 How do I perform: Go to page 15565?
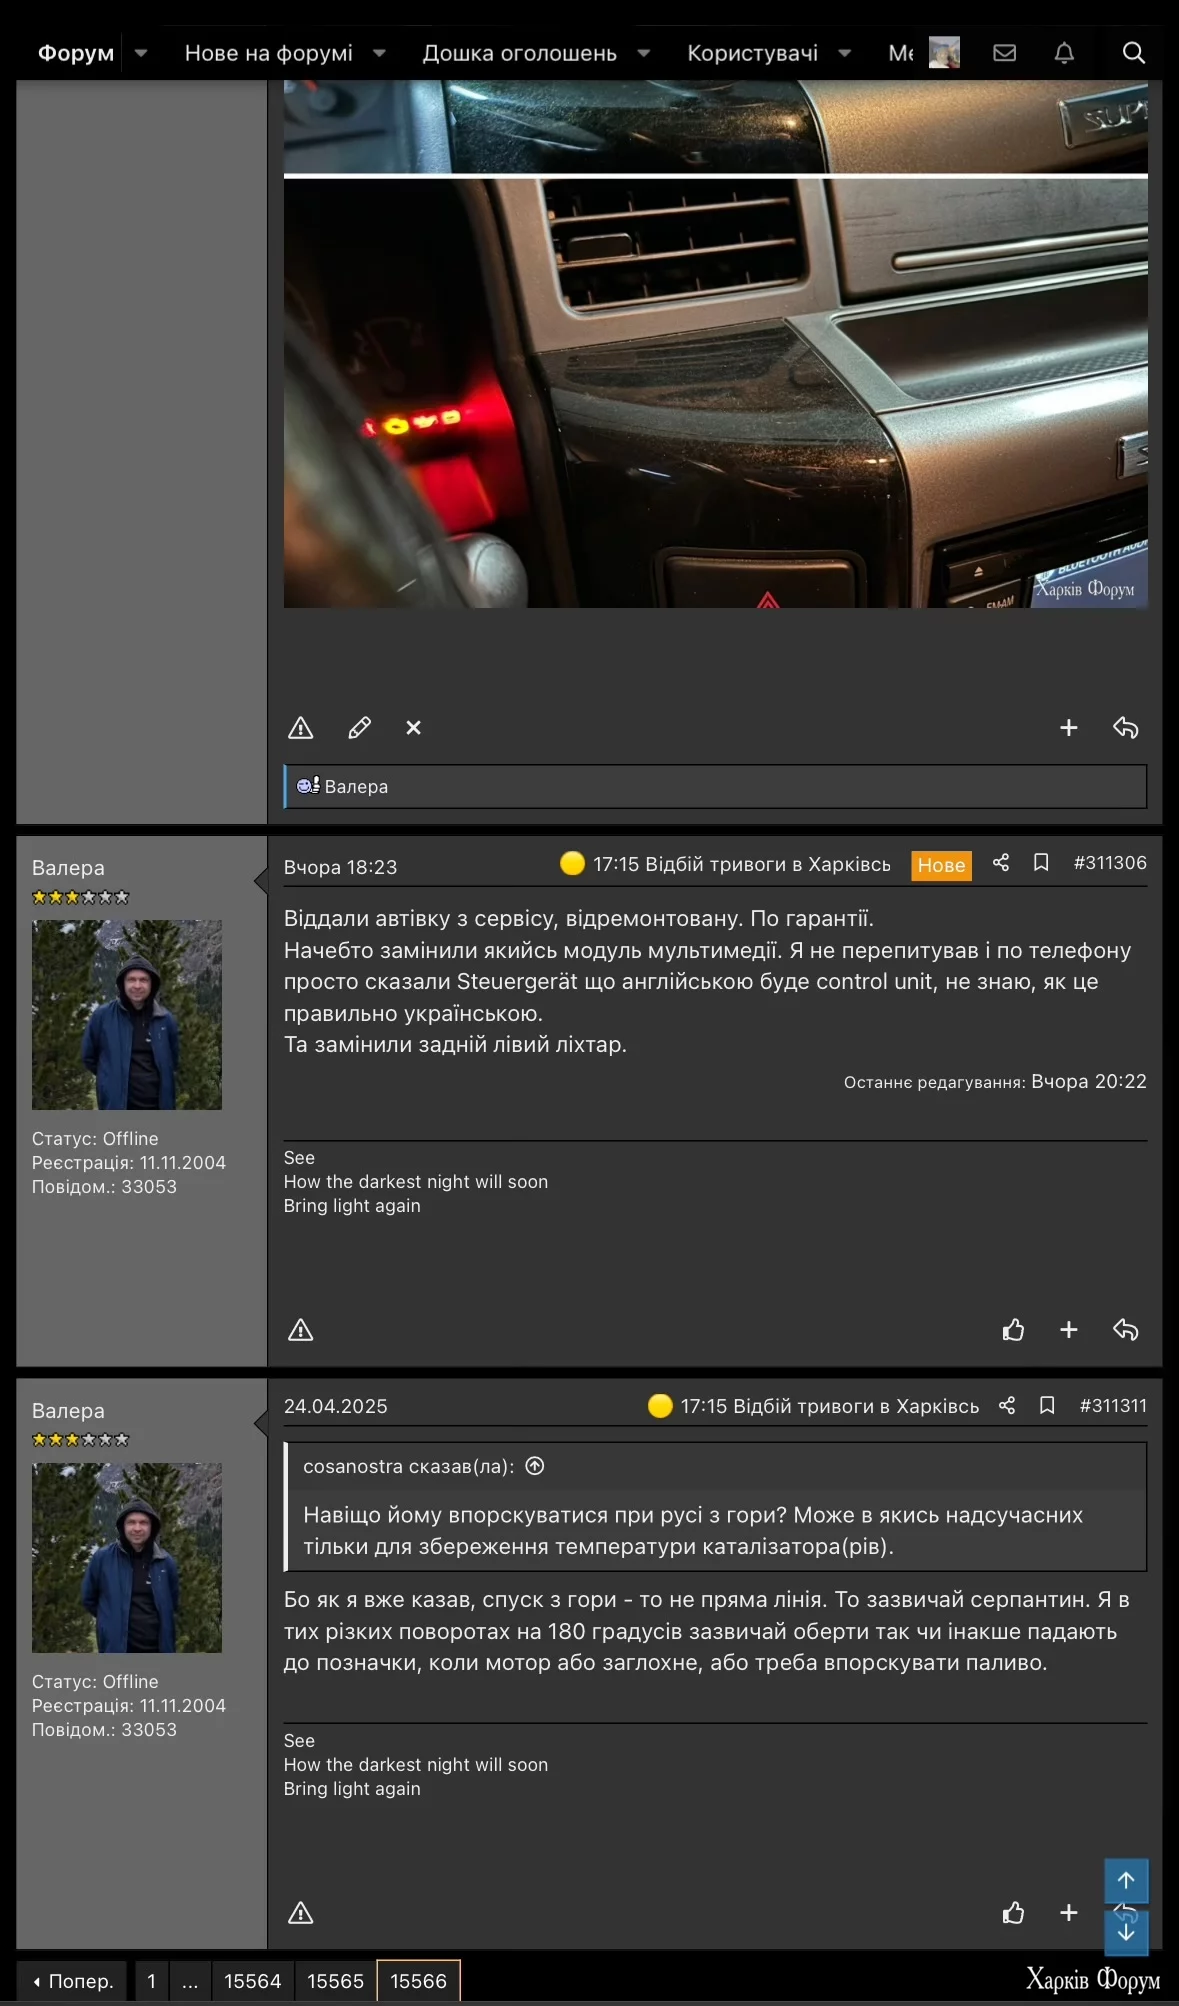tap(335, 1981)
